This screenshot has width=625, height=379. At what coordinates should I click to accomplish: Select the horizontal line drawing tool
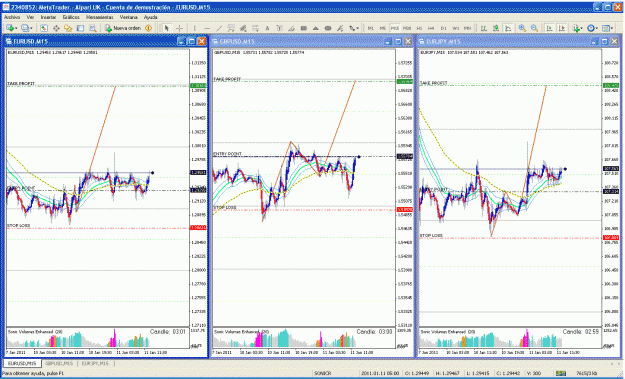coord(207,28)
